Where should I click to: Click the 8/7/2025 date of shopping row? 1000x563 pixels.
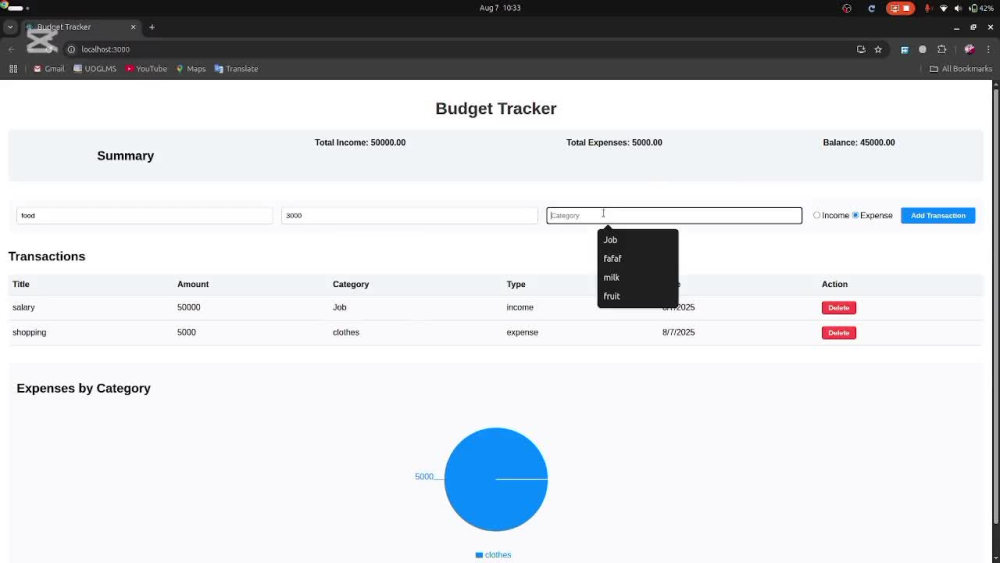pos(679,332)
